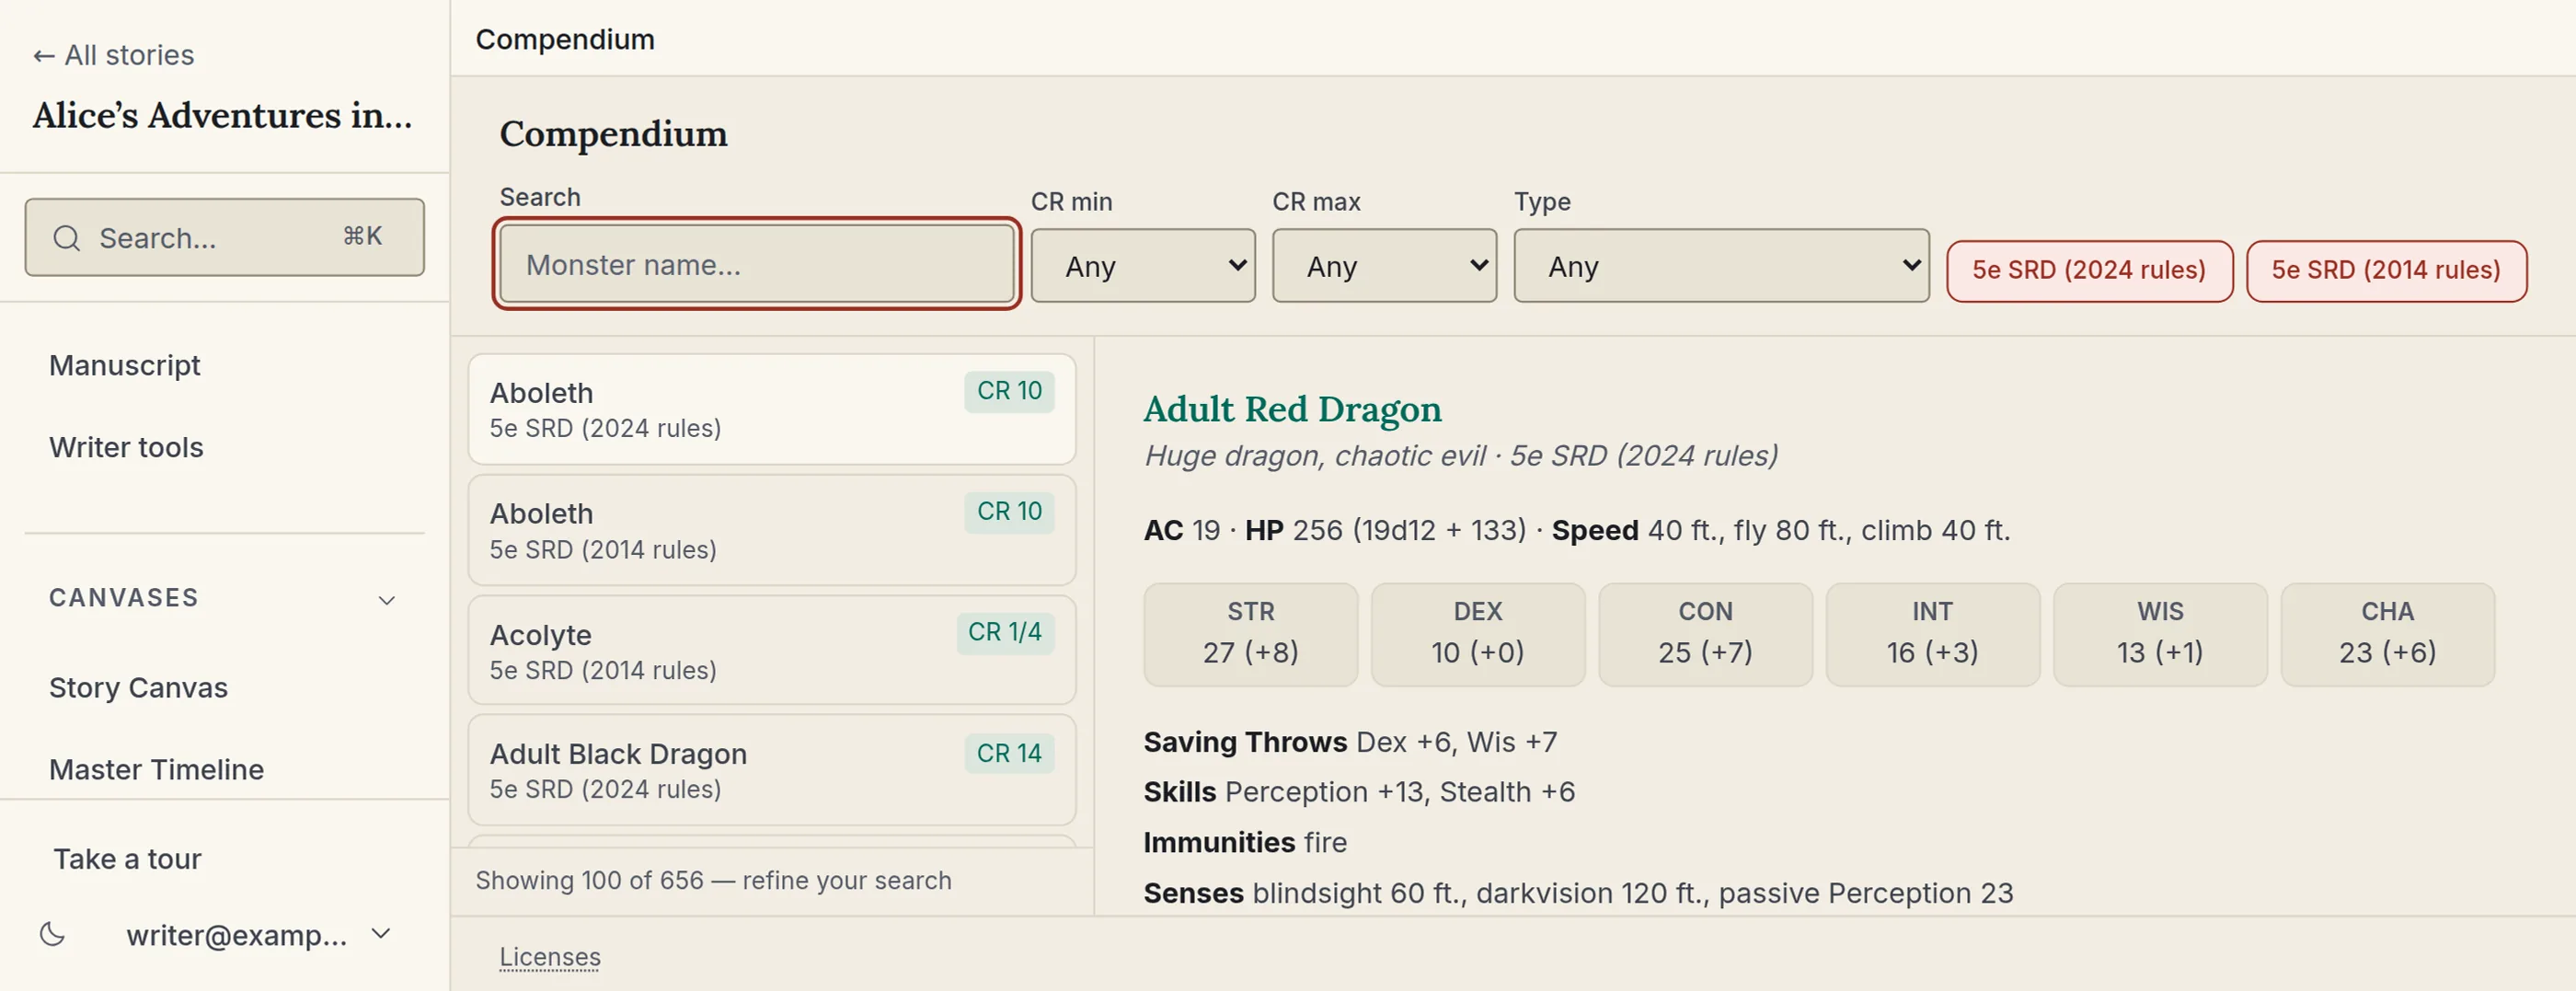Viewport: 2576px width, 991px height.
Task: Click the INT 16 (+3) stat box
Action: (x=1933, y=634)
